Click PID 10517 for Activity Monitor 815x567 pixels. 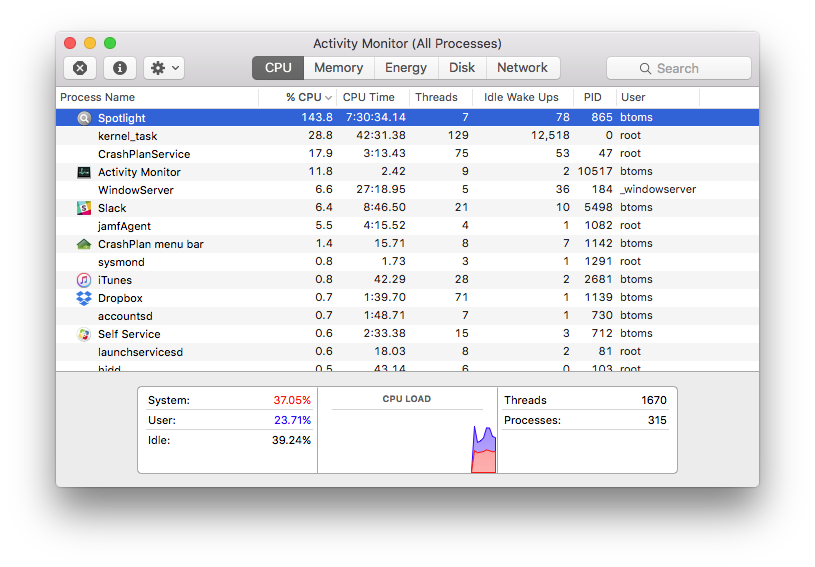point(595,172)
